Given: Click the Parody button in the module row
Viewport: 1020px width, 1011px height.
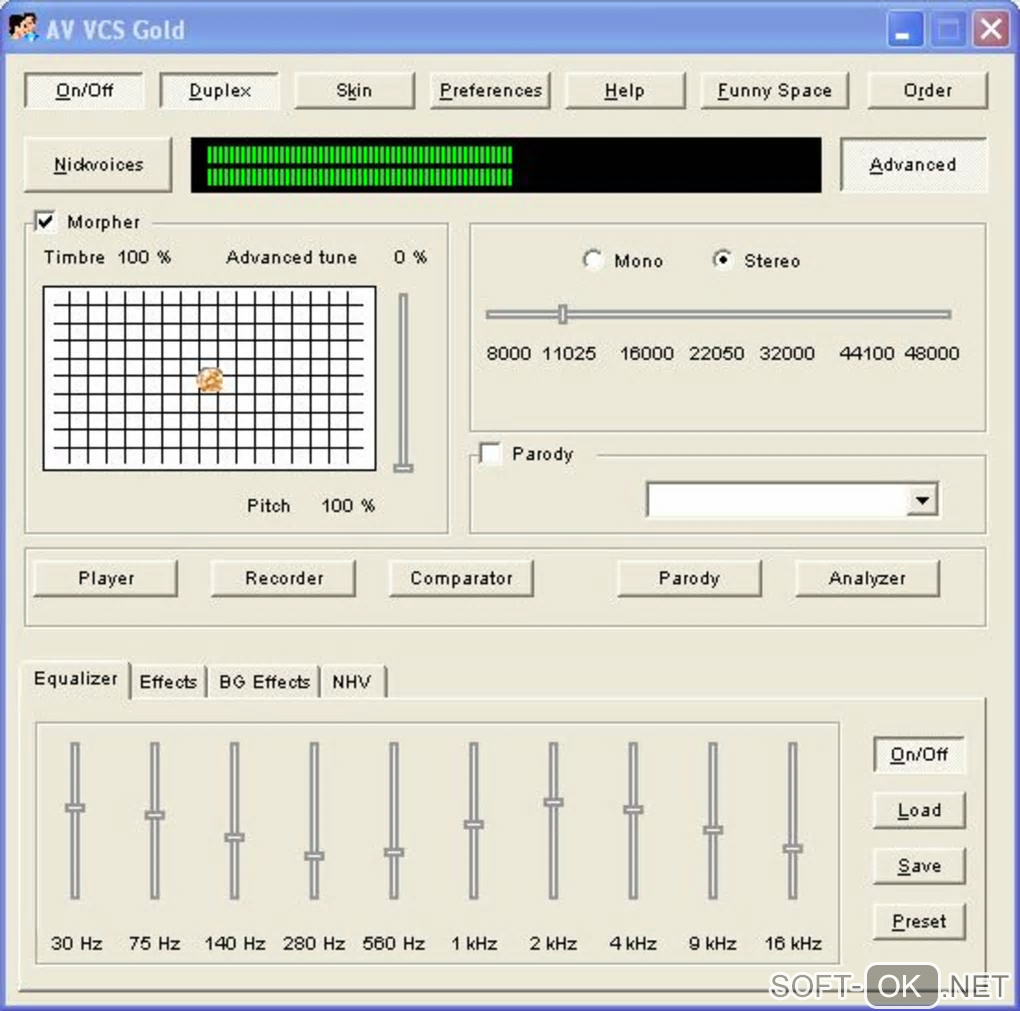Looking at the screenshot, I should click(x=690, y=578).
